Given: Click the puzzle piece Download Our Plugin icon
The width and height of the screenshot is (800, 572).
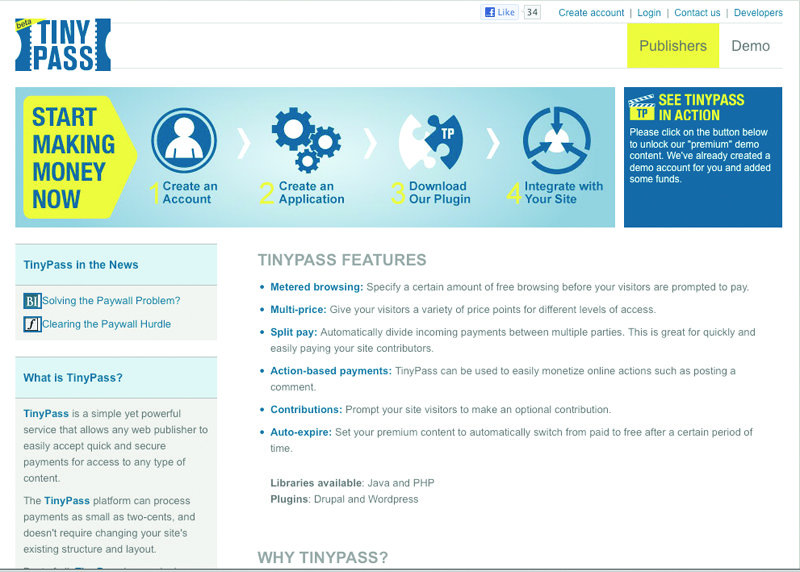Looking at the screenshot, I should pyautogui.click(x=431, y=141).
